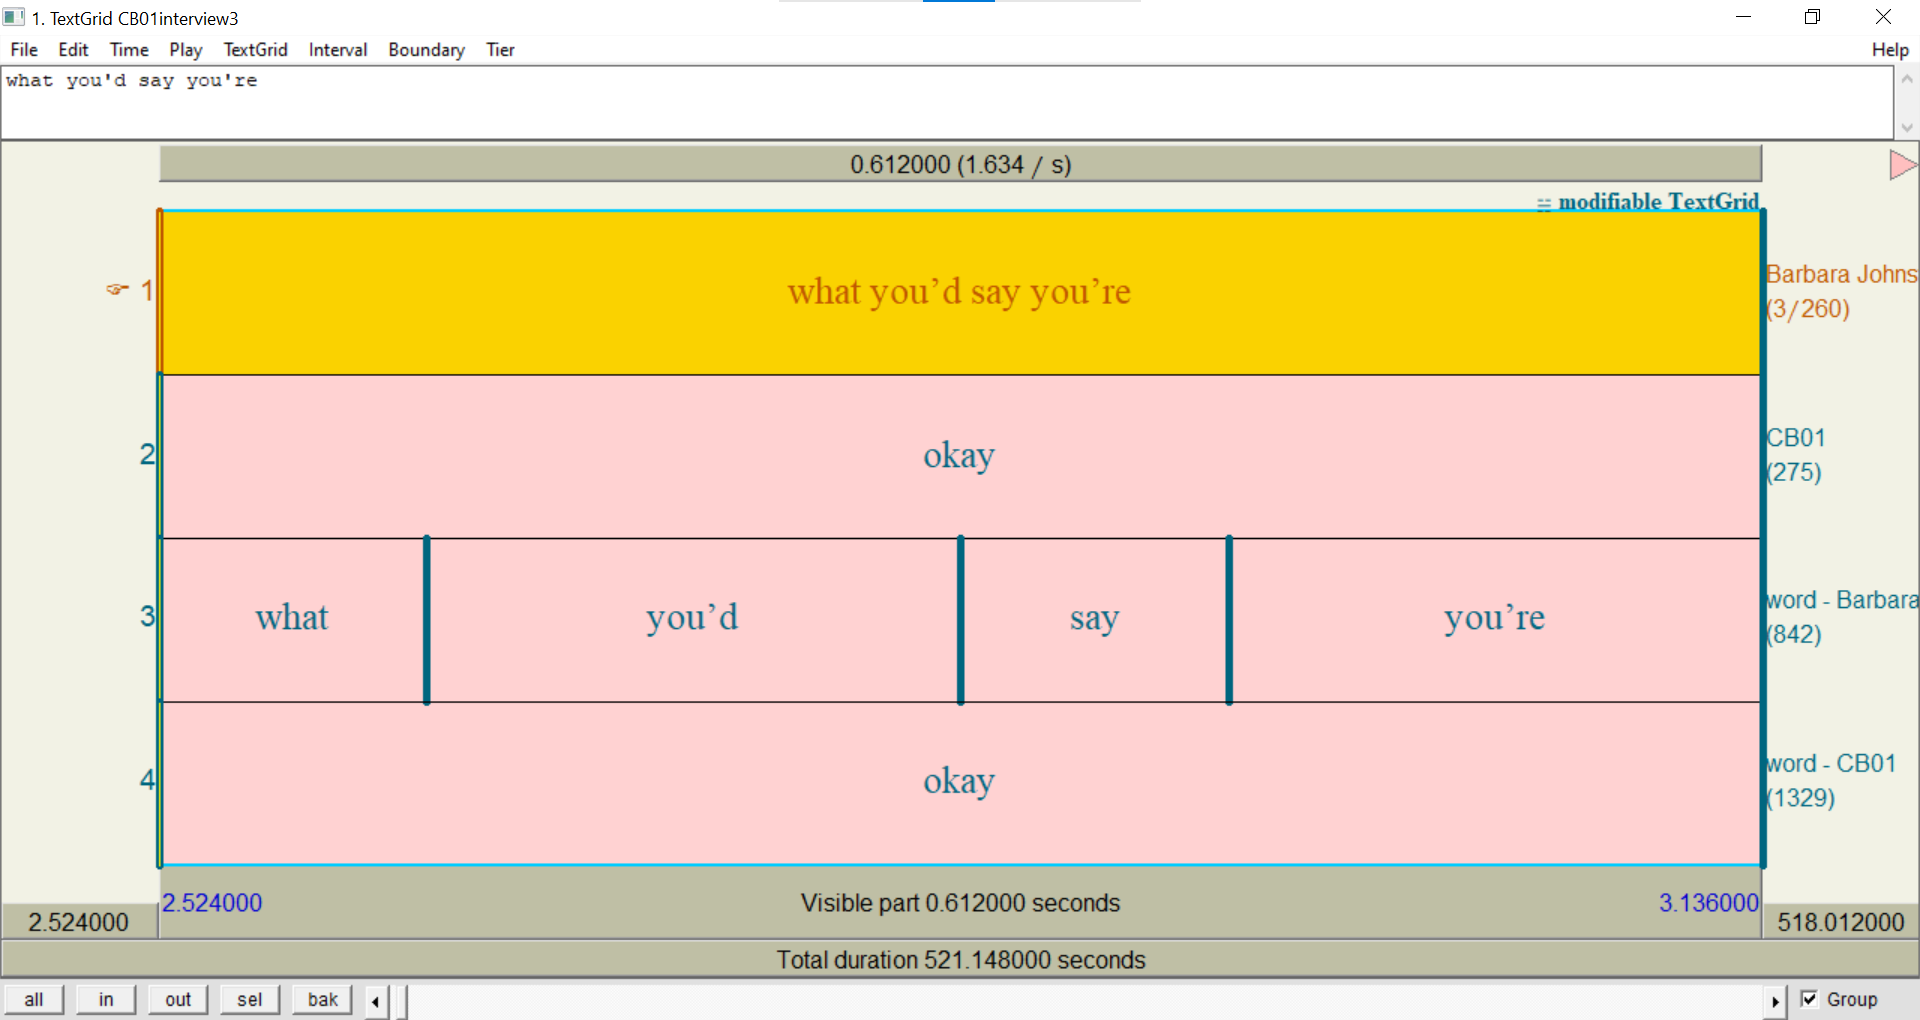The width and height of the screenshot is (1920, 1020).
Task: Click the 'Barbara Johns (3/260)' tier name
Action: 1841,291
